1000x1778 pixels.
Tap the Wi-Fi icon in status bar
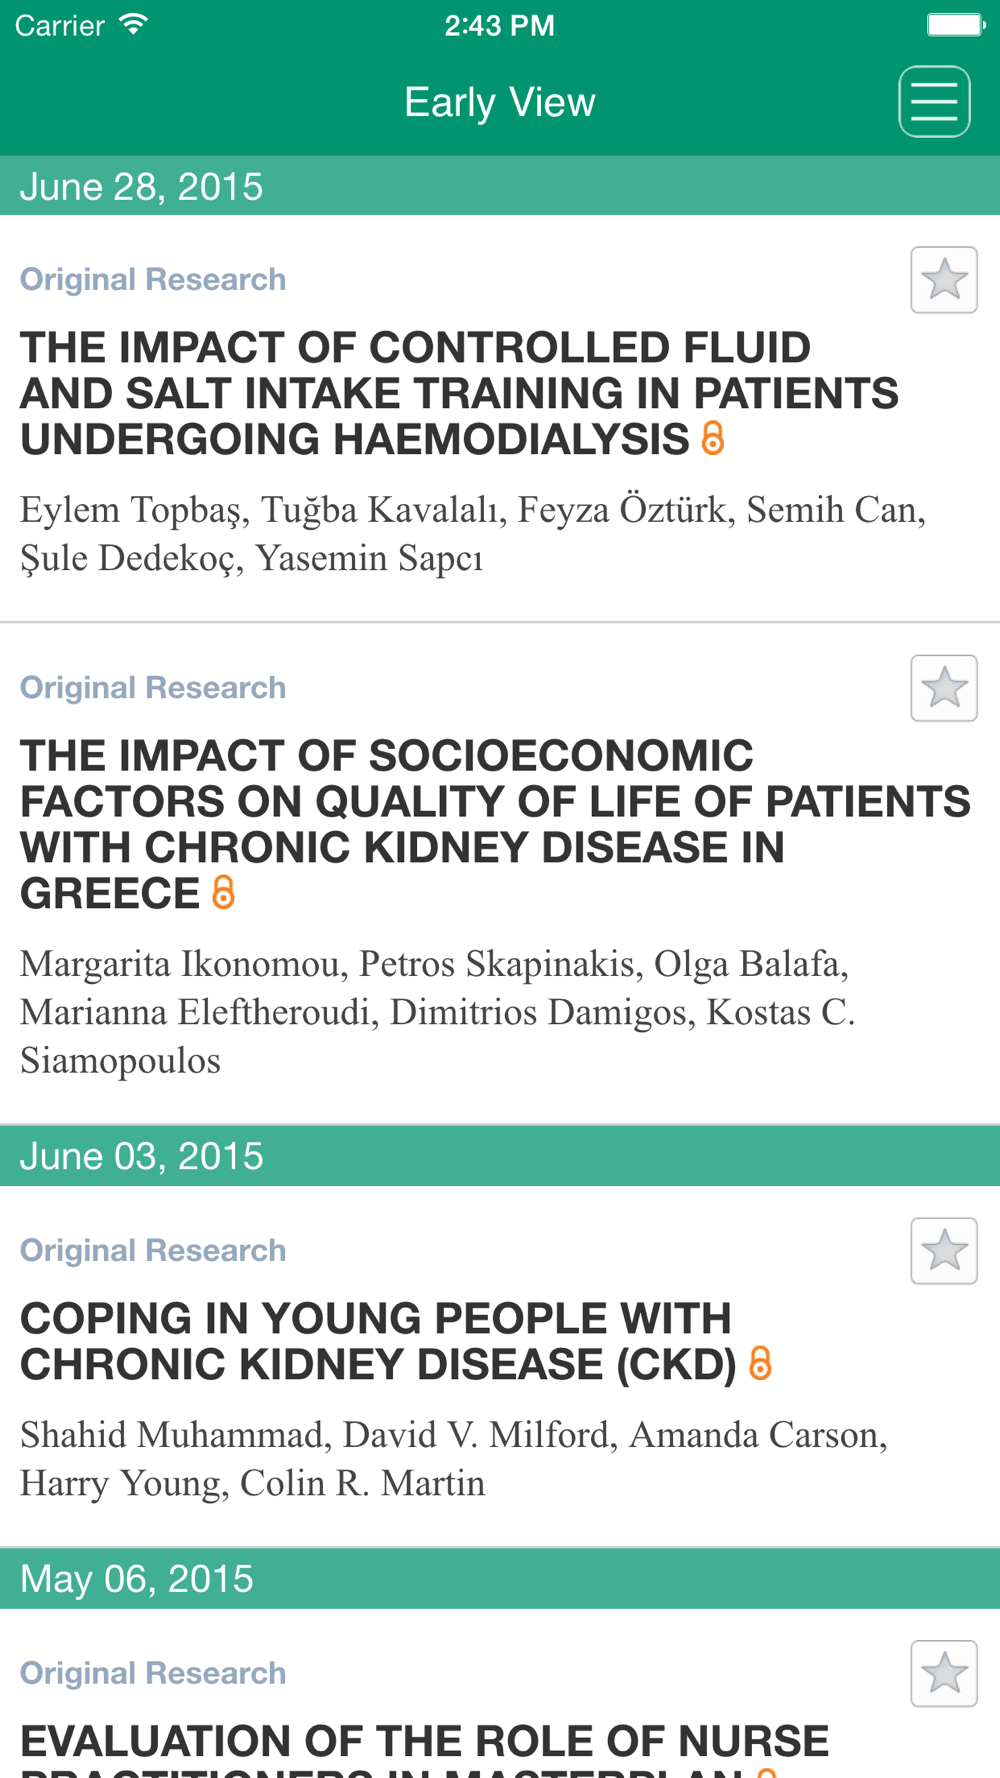coord(133,24)
